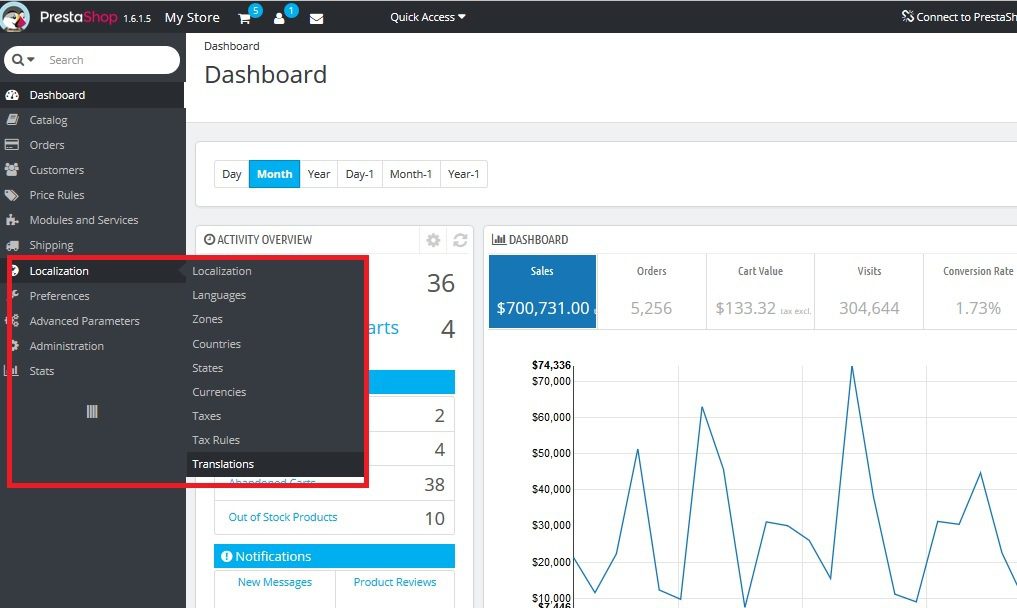Viewport: 1017px width, 608px height.
Task: Open Activity Overview settings gear
Action: pos(433,240)
